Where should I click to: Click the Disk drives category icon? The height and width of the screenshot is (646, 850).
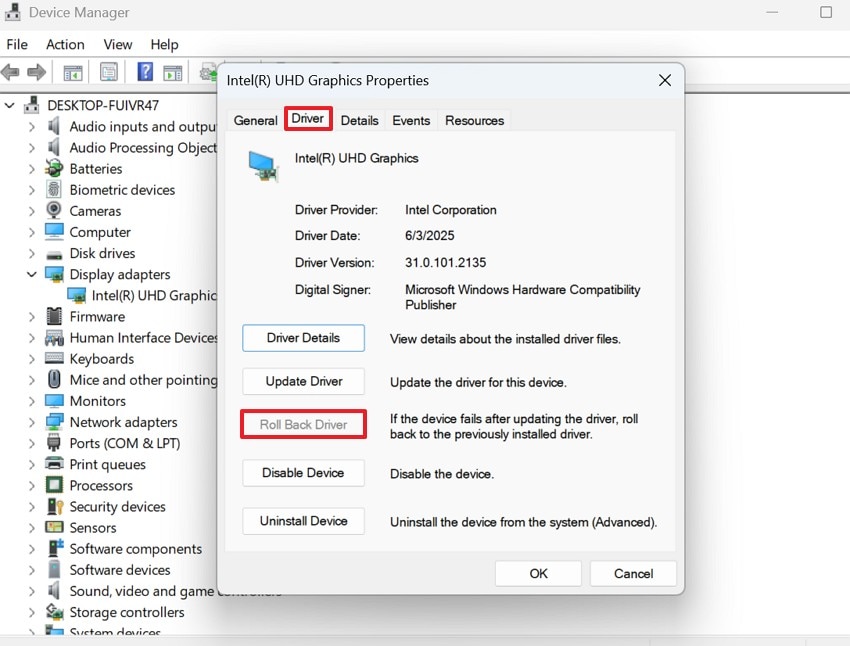point(54,254)
